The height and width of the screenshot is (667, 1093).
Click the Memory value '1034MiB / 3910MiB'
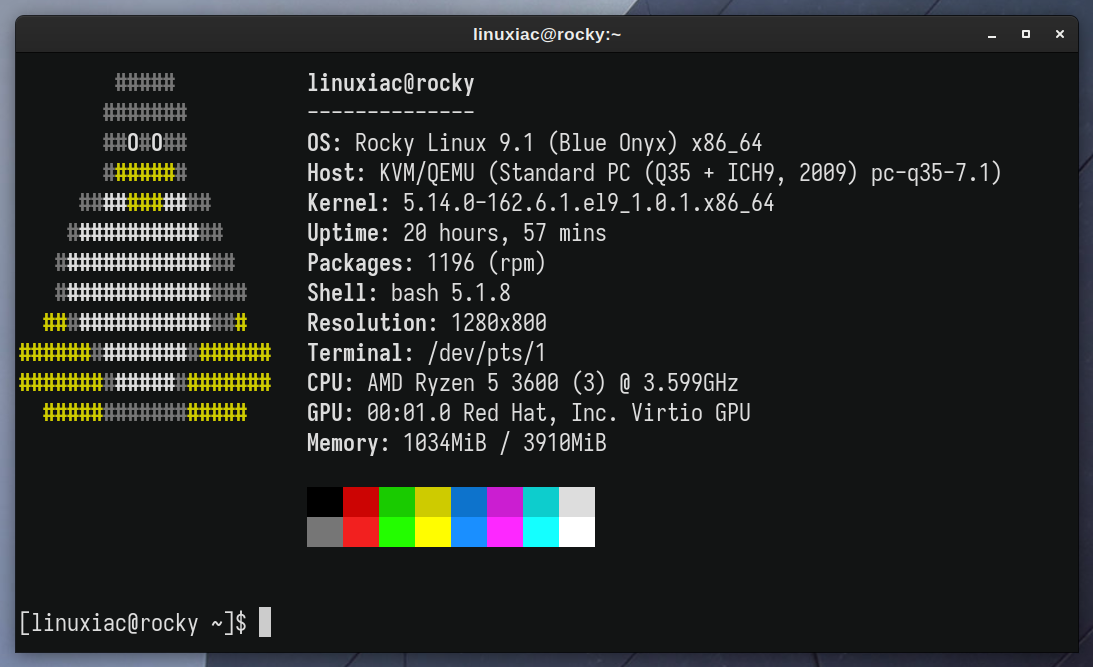[505, 443]
